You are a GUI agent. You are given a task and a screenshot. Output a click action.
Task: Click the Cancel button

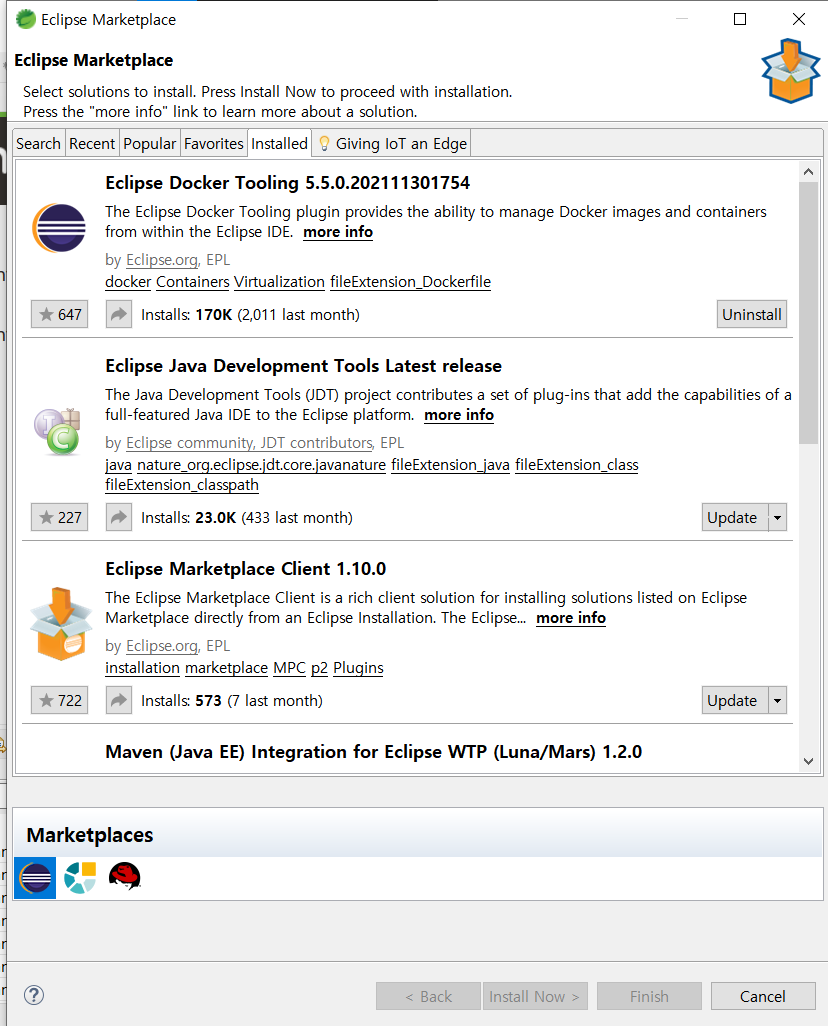click(763, 996)
